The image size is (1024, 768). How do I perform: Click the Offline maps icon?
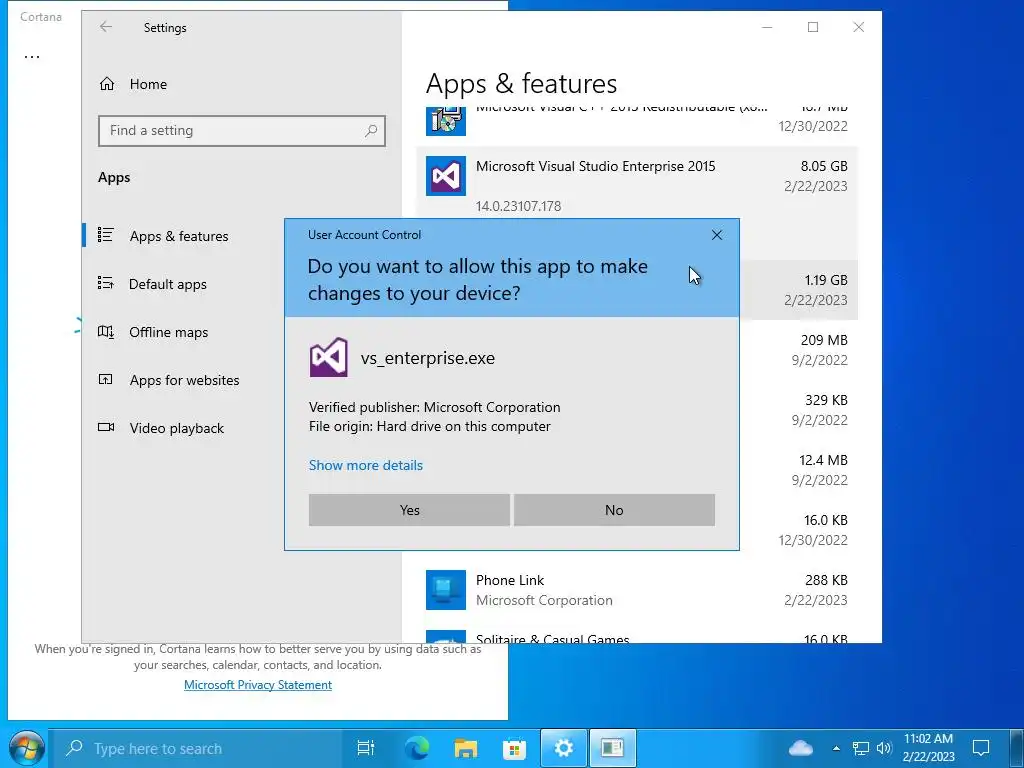pyautogui.click(x=106, y=331)
